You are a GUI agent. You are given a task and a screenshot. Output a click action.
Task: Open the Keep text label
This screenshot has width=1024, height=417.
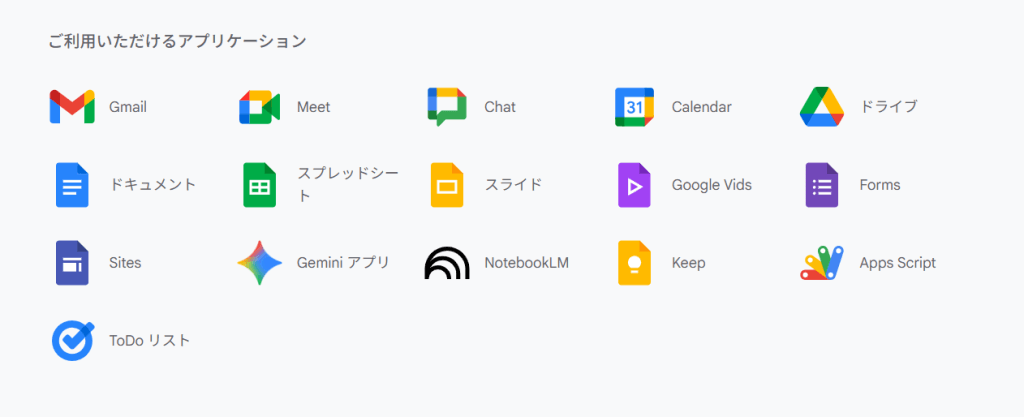tap(689, 264)
